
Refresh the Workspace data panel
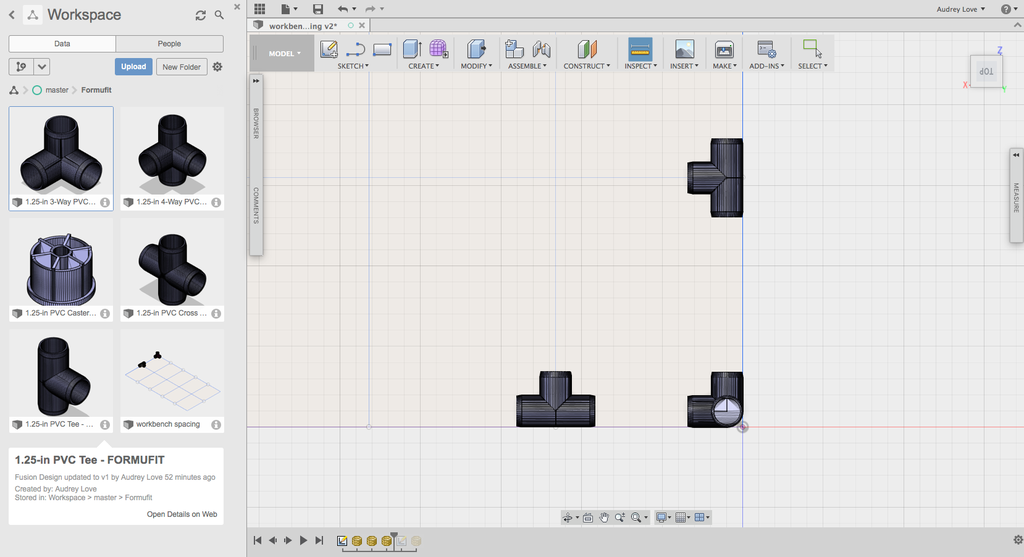point(200,15)
